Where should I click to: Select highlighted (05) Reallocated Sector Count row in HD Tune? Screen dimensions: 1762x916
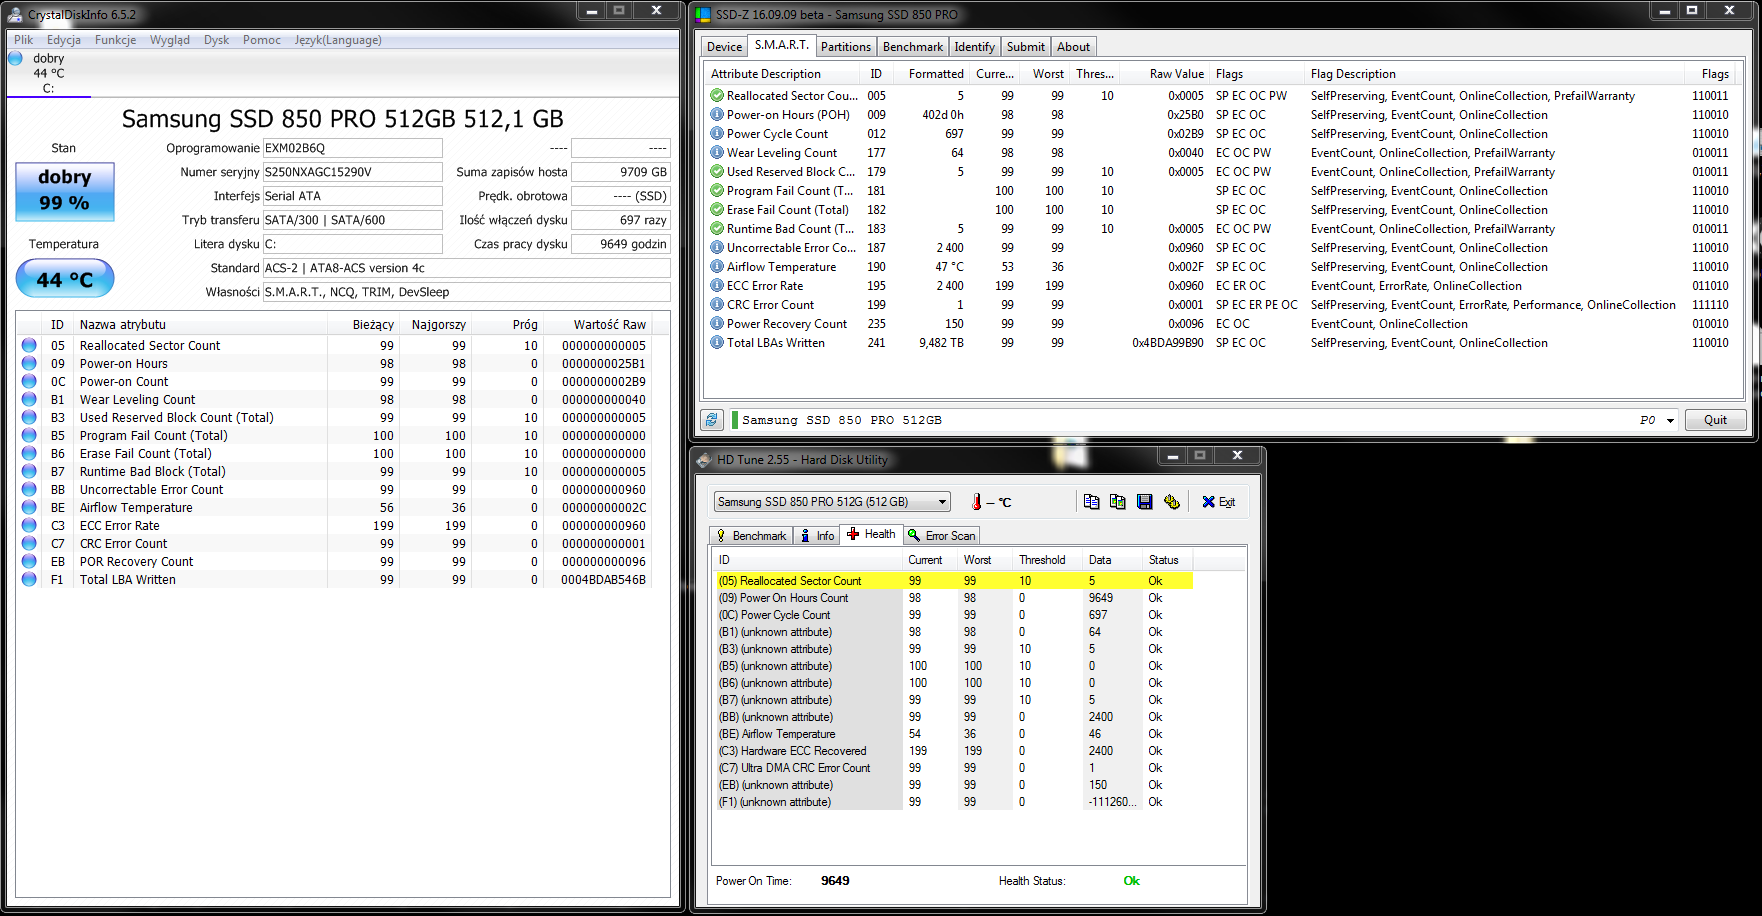tap(954, 581)
